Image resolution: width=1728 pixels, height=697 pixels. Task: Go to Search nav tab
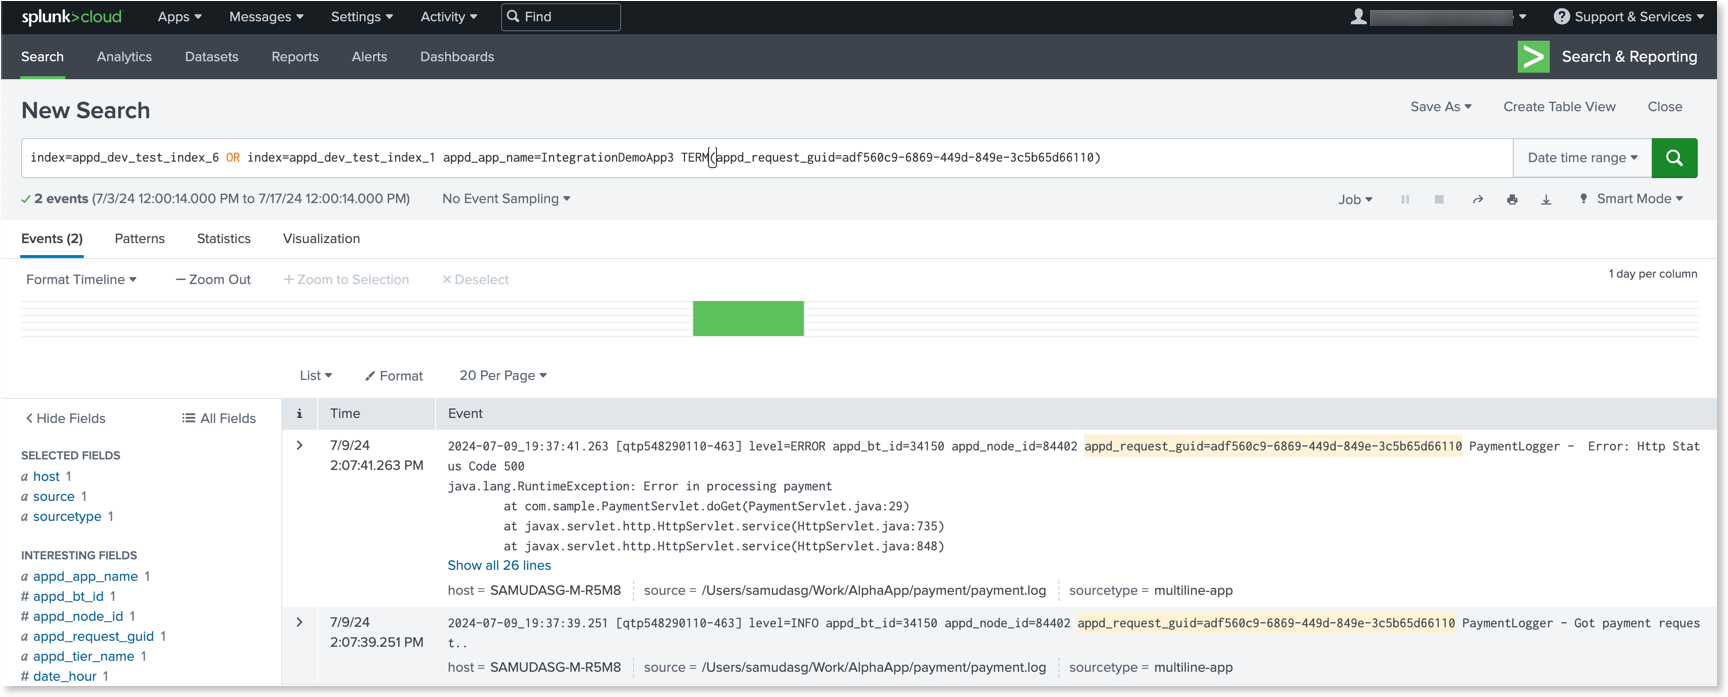[42, 57]
